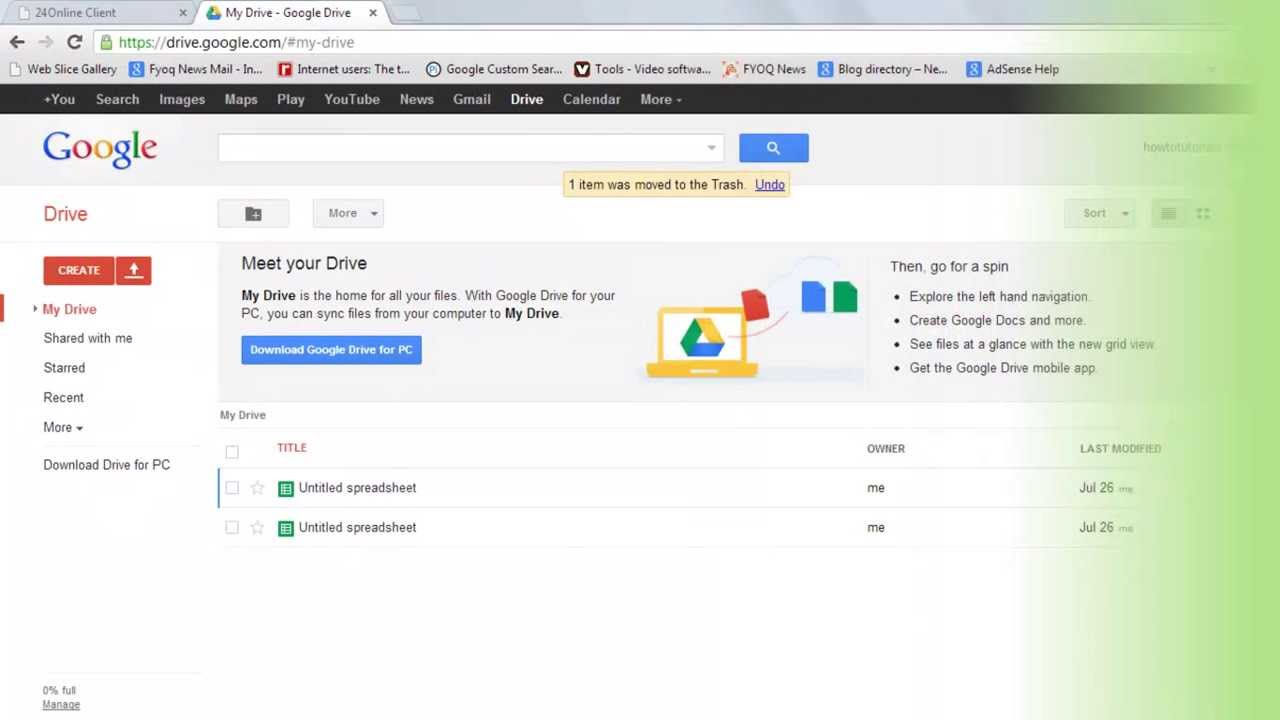Open Maps in the Google bar

(x=241, y=99)
